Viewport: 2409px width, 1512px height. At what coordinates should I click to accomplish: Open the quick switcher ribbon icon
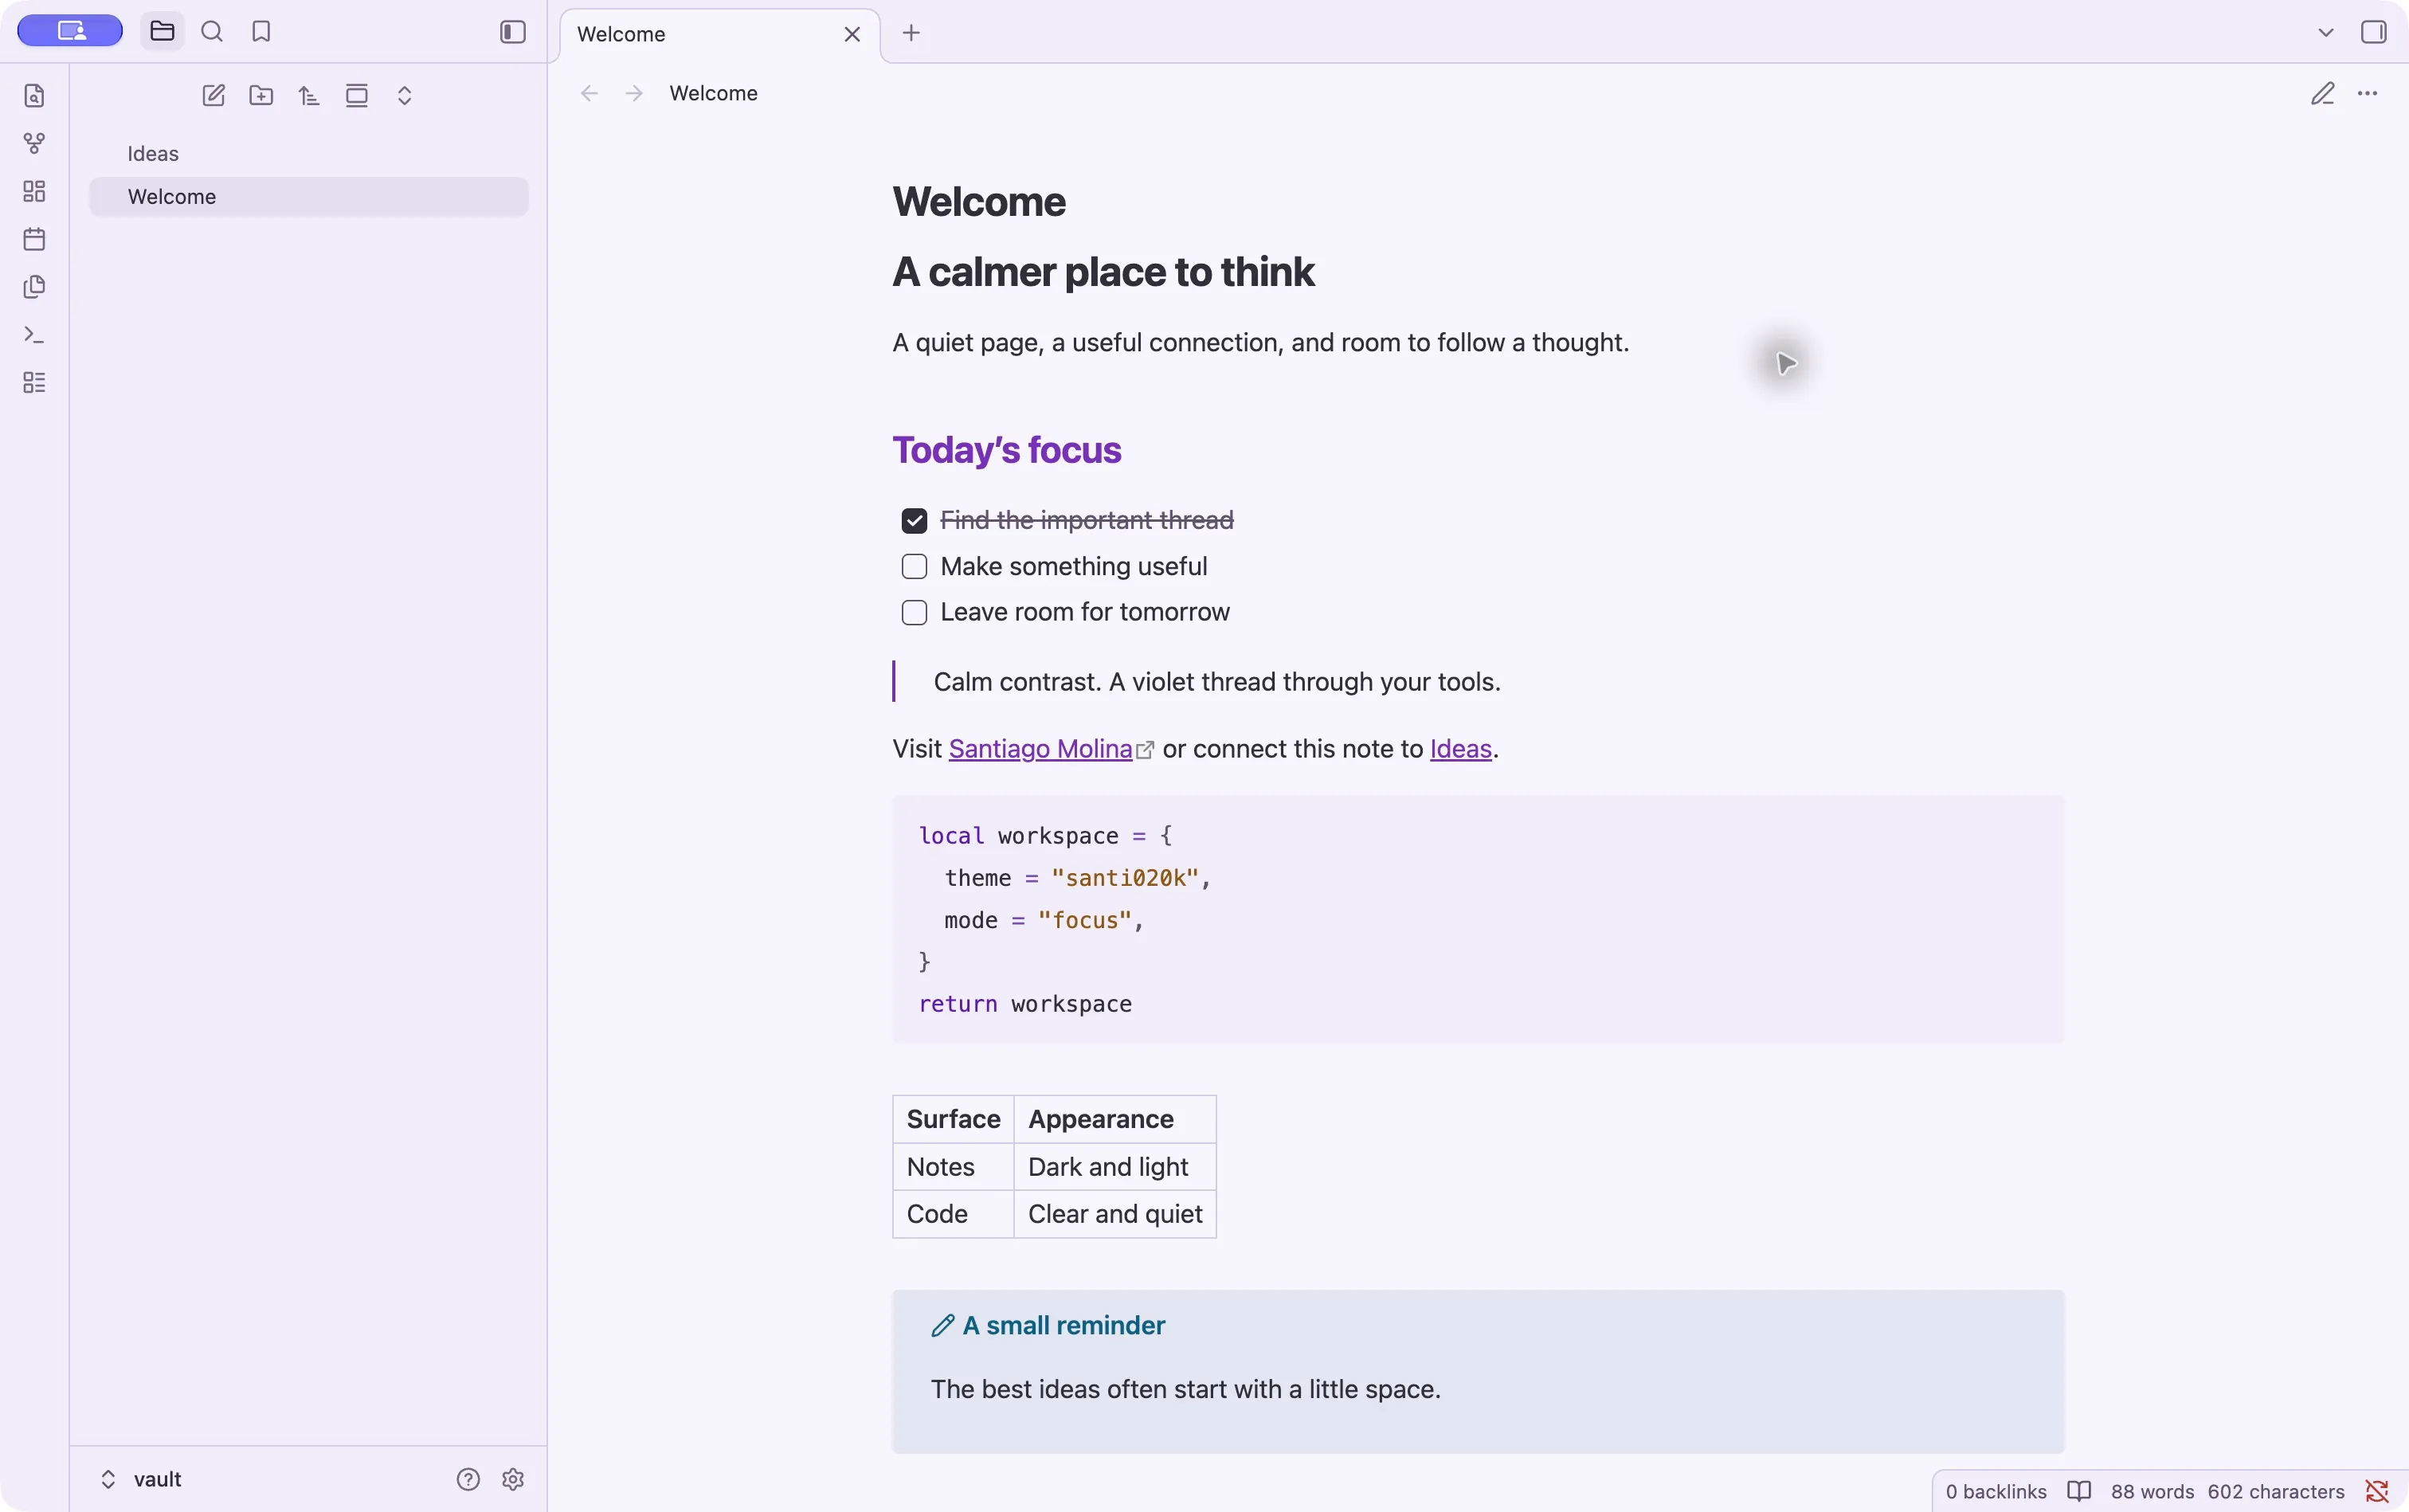[34, 95]
